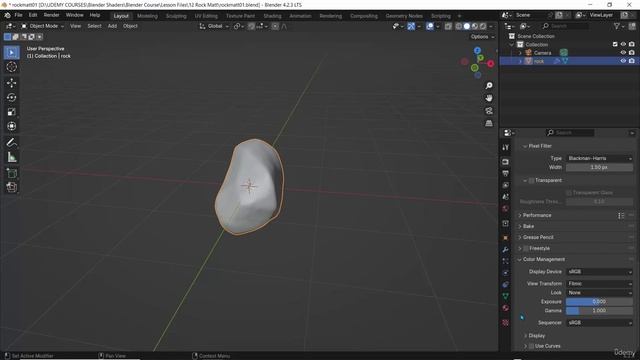Switch to Solid viewport shading

tap(467, 26)
